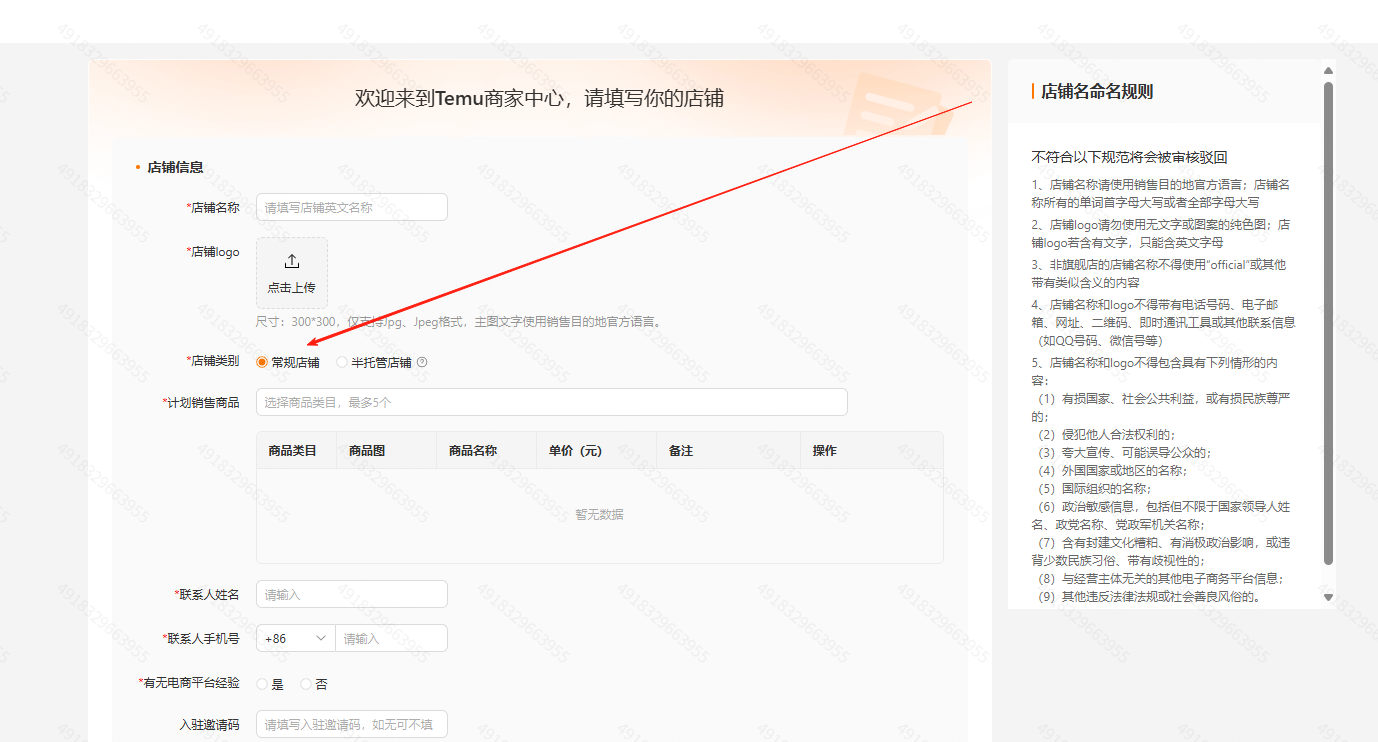
Task: Click the 店铺名称 input field
Action: (352, 207)
